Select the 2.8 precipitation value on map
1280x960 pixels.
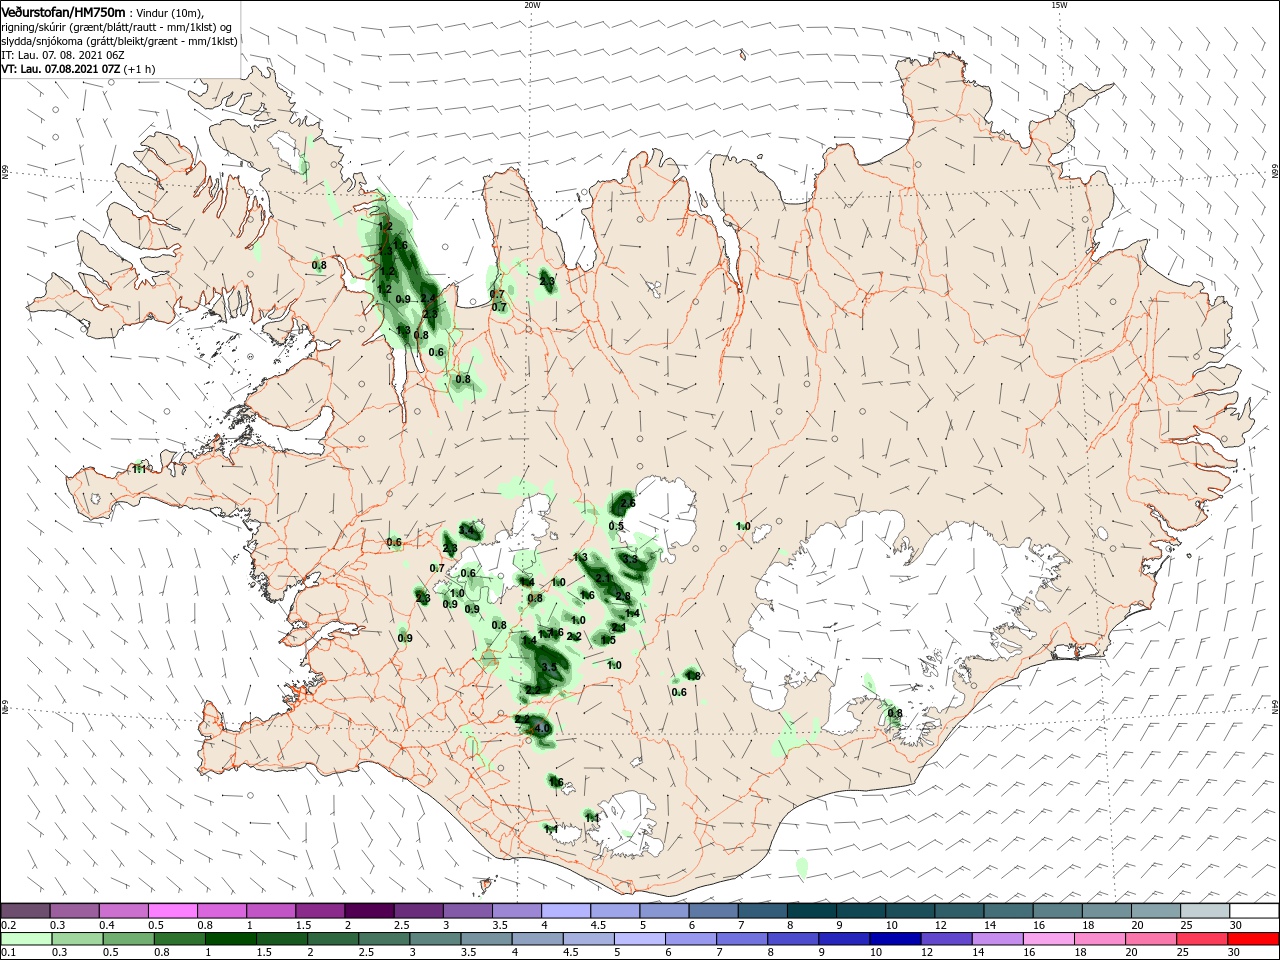coord(623,596)
